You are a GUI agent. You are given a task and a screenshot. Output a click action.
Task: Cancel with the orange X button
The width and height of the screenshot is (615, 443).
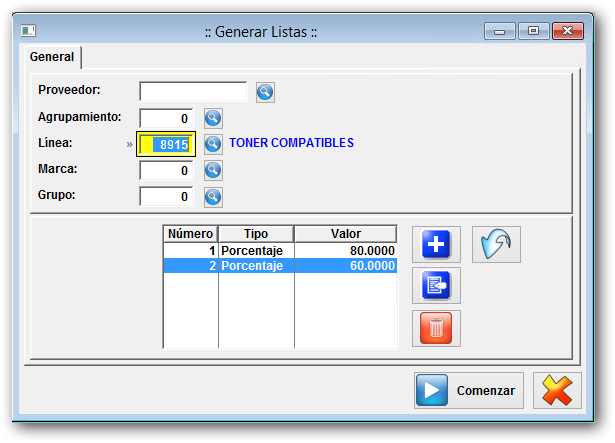click(557, 390)
